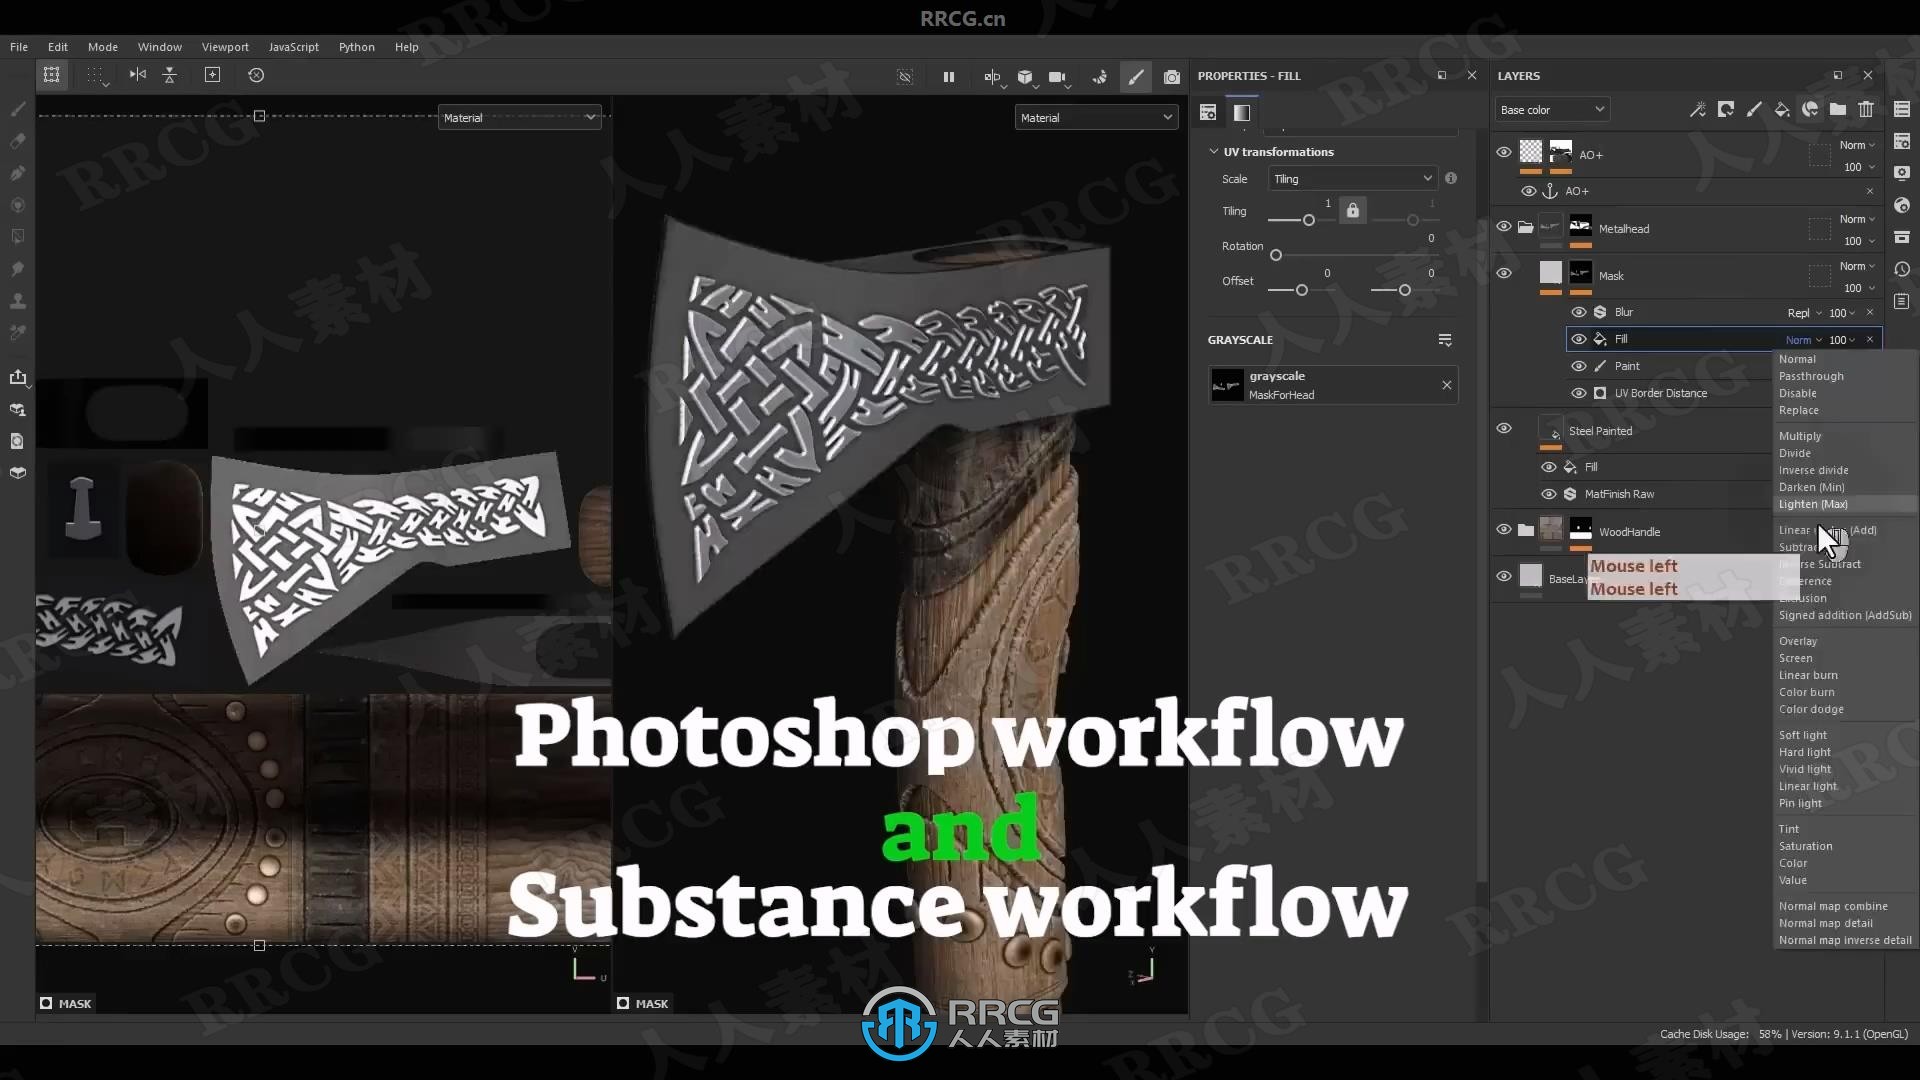Toggle visibility of the MatFinish Raw filter
The height and width of the screenshot is (1080, 1920).
coord(1549,494)
